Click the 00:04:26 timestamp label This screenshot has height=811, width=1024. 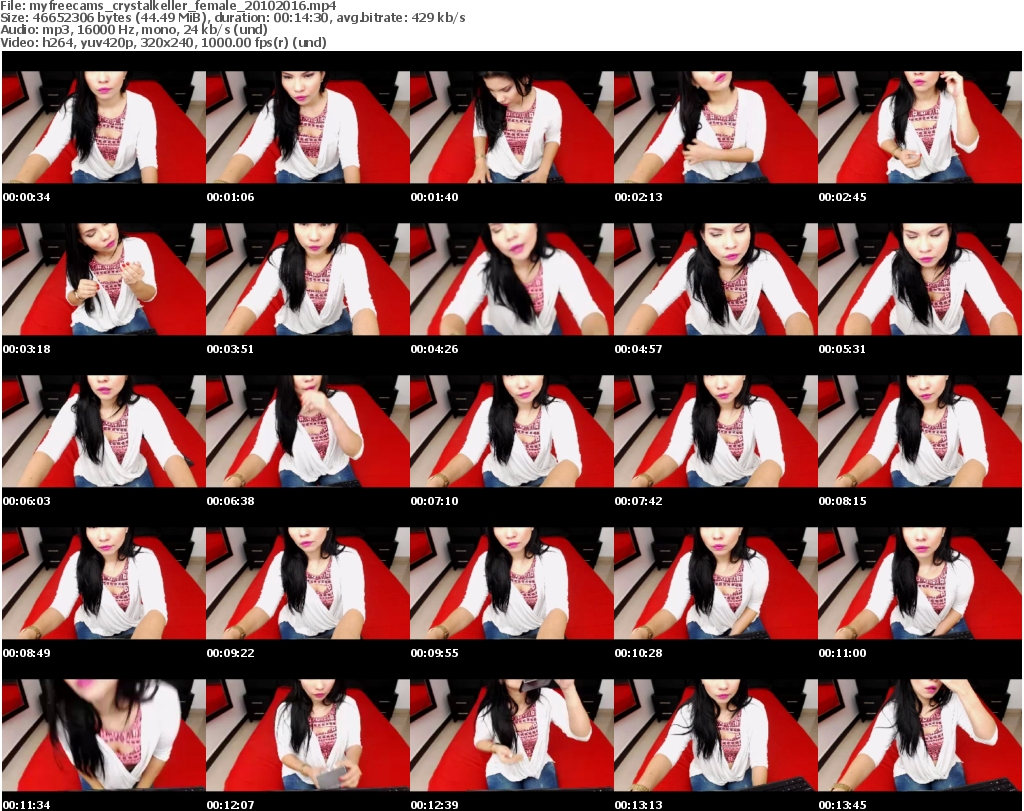[434, 349]
